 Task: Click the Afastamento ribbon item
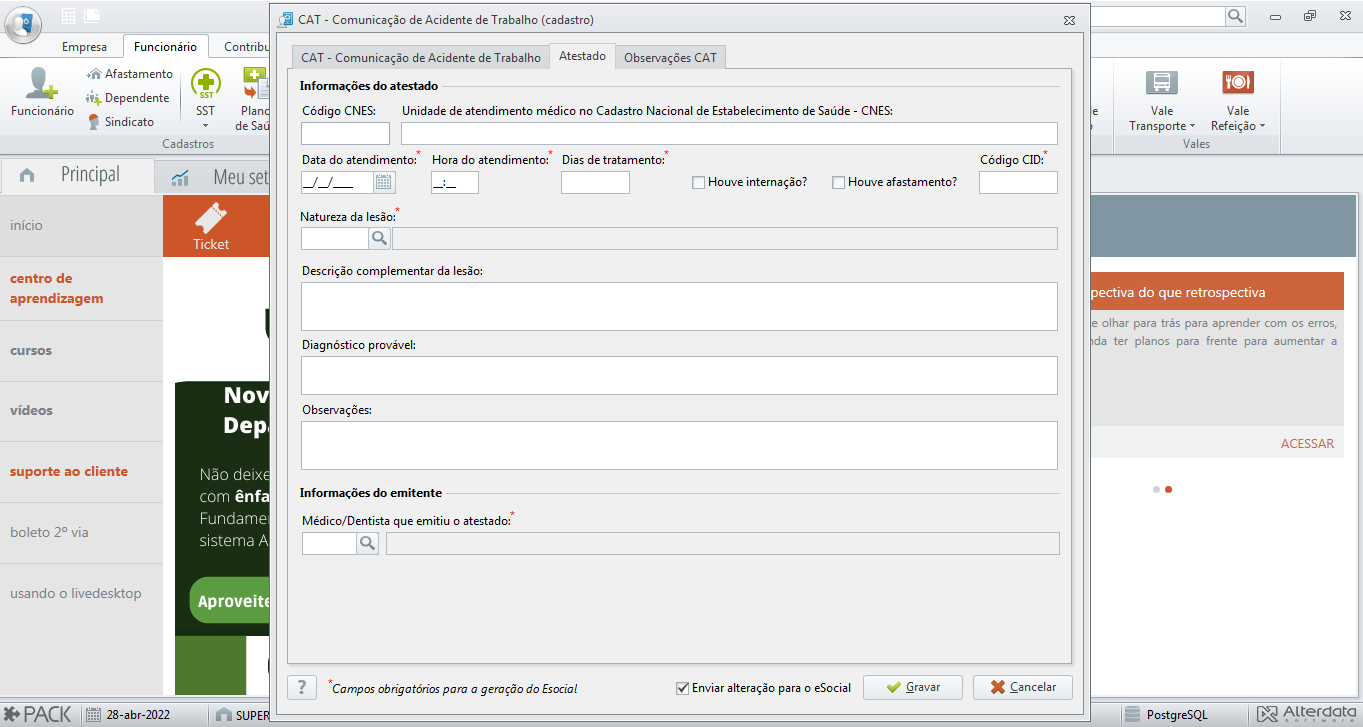pyautogui.click(x=130, y=74)
